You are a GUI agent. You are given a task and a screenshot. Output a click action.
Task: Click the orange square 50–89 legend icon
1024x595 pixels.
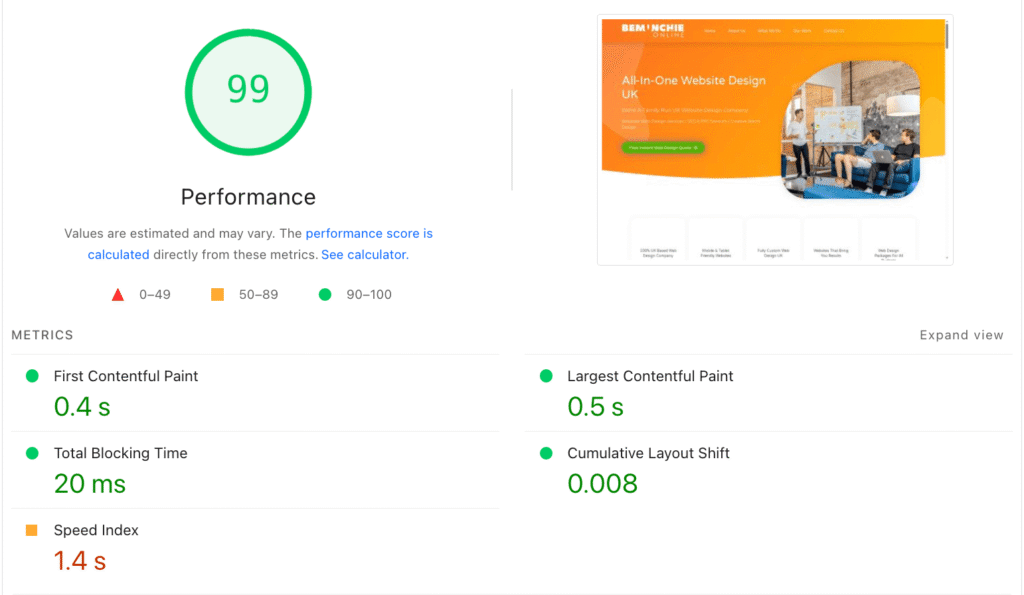217,295
